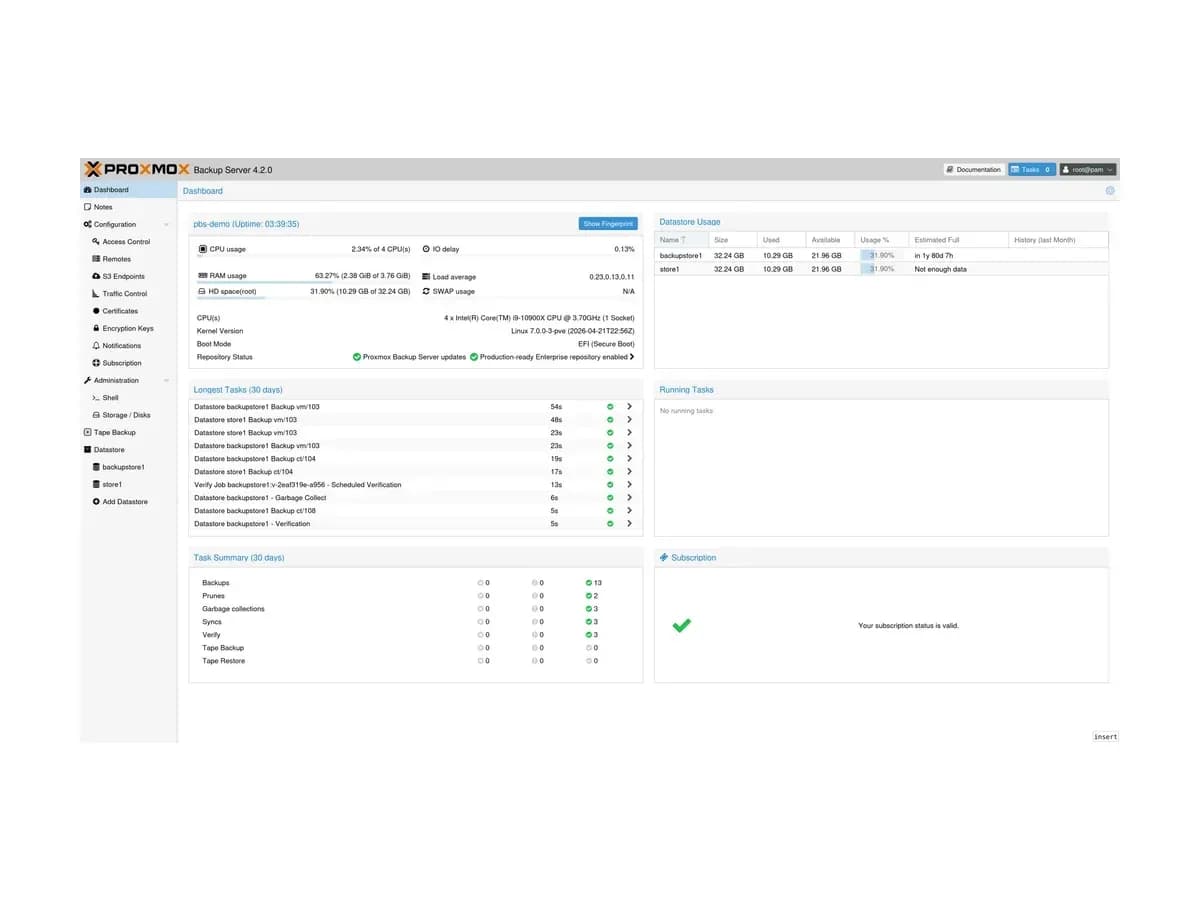Select backupstore1 row in Datastore Usage
Viewport: 1200px width, 900px height.
(881, 255)
